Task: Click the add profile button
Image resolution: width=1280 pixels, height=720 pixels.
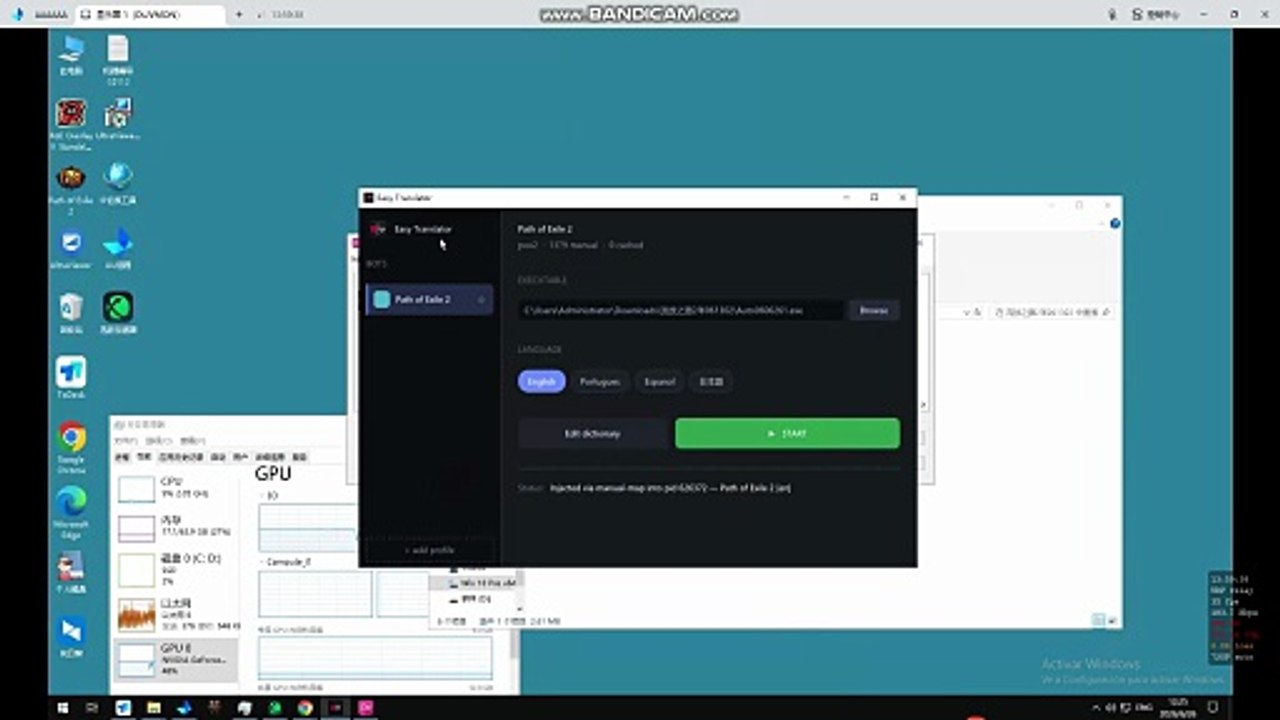Action: tap(429, 550)
